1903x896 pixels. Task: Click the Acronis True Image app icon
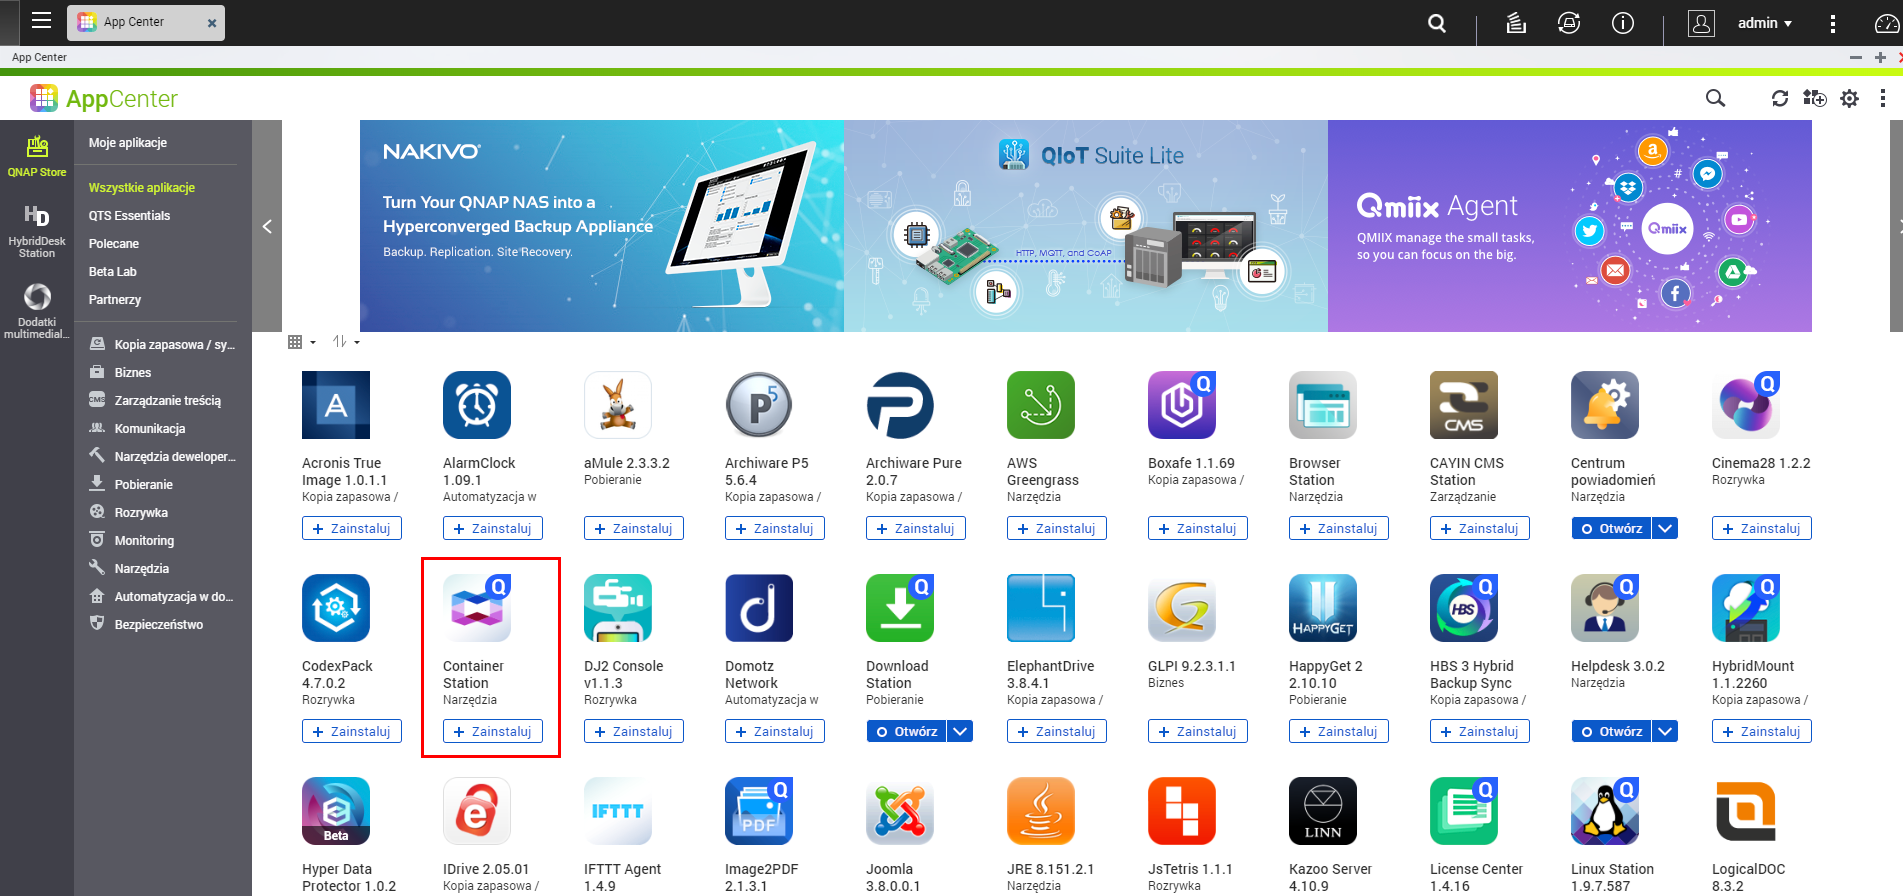[x=336, y=405]
